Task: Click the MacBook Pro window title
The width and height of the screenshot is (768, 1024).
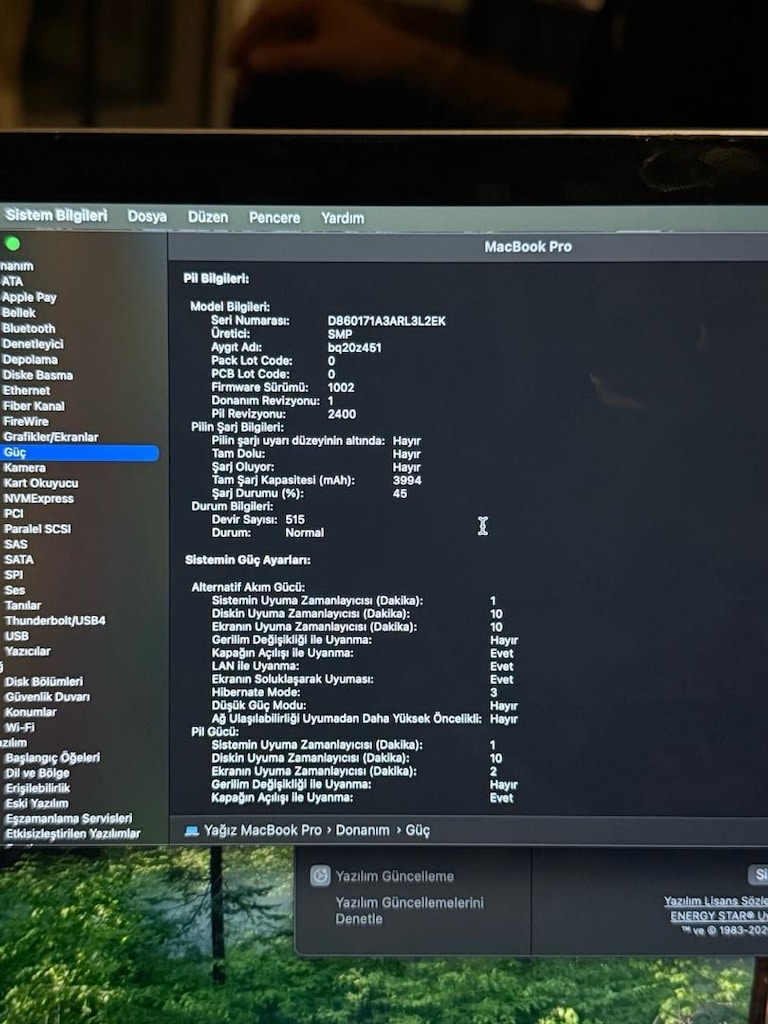Action: click(528, 247)
